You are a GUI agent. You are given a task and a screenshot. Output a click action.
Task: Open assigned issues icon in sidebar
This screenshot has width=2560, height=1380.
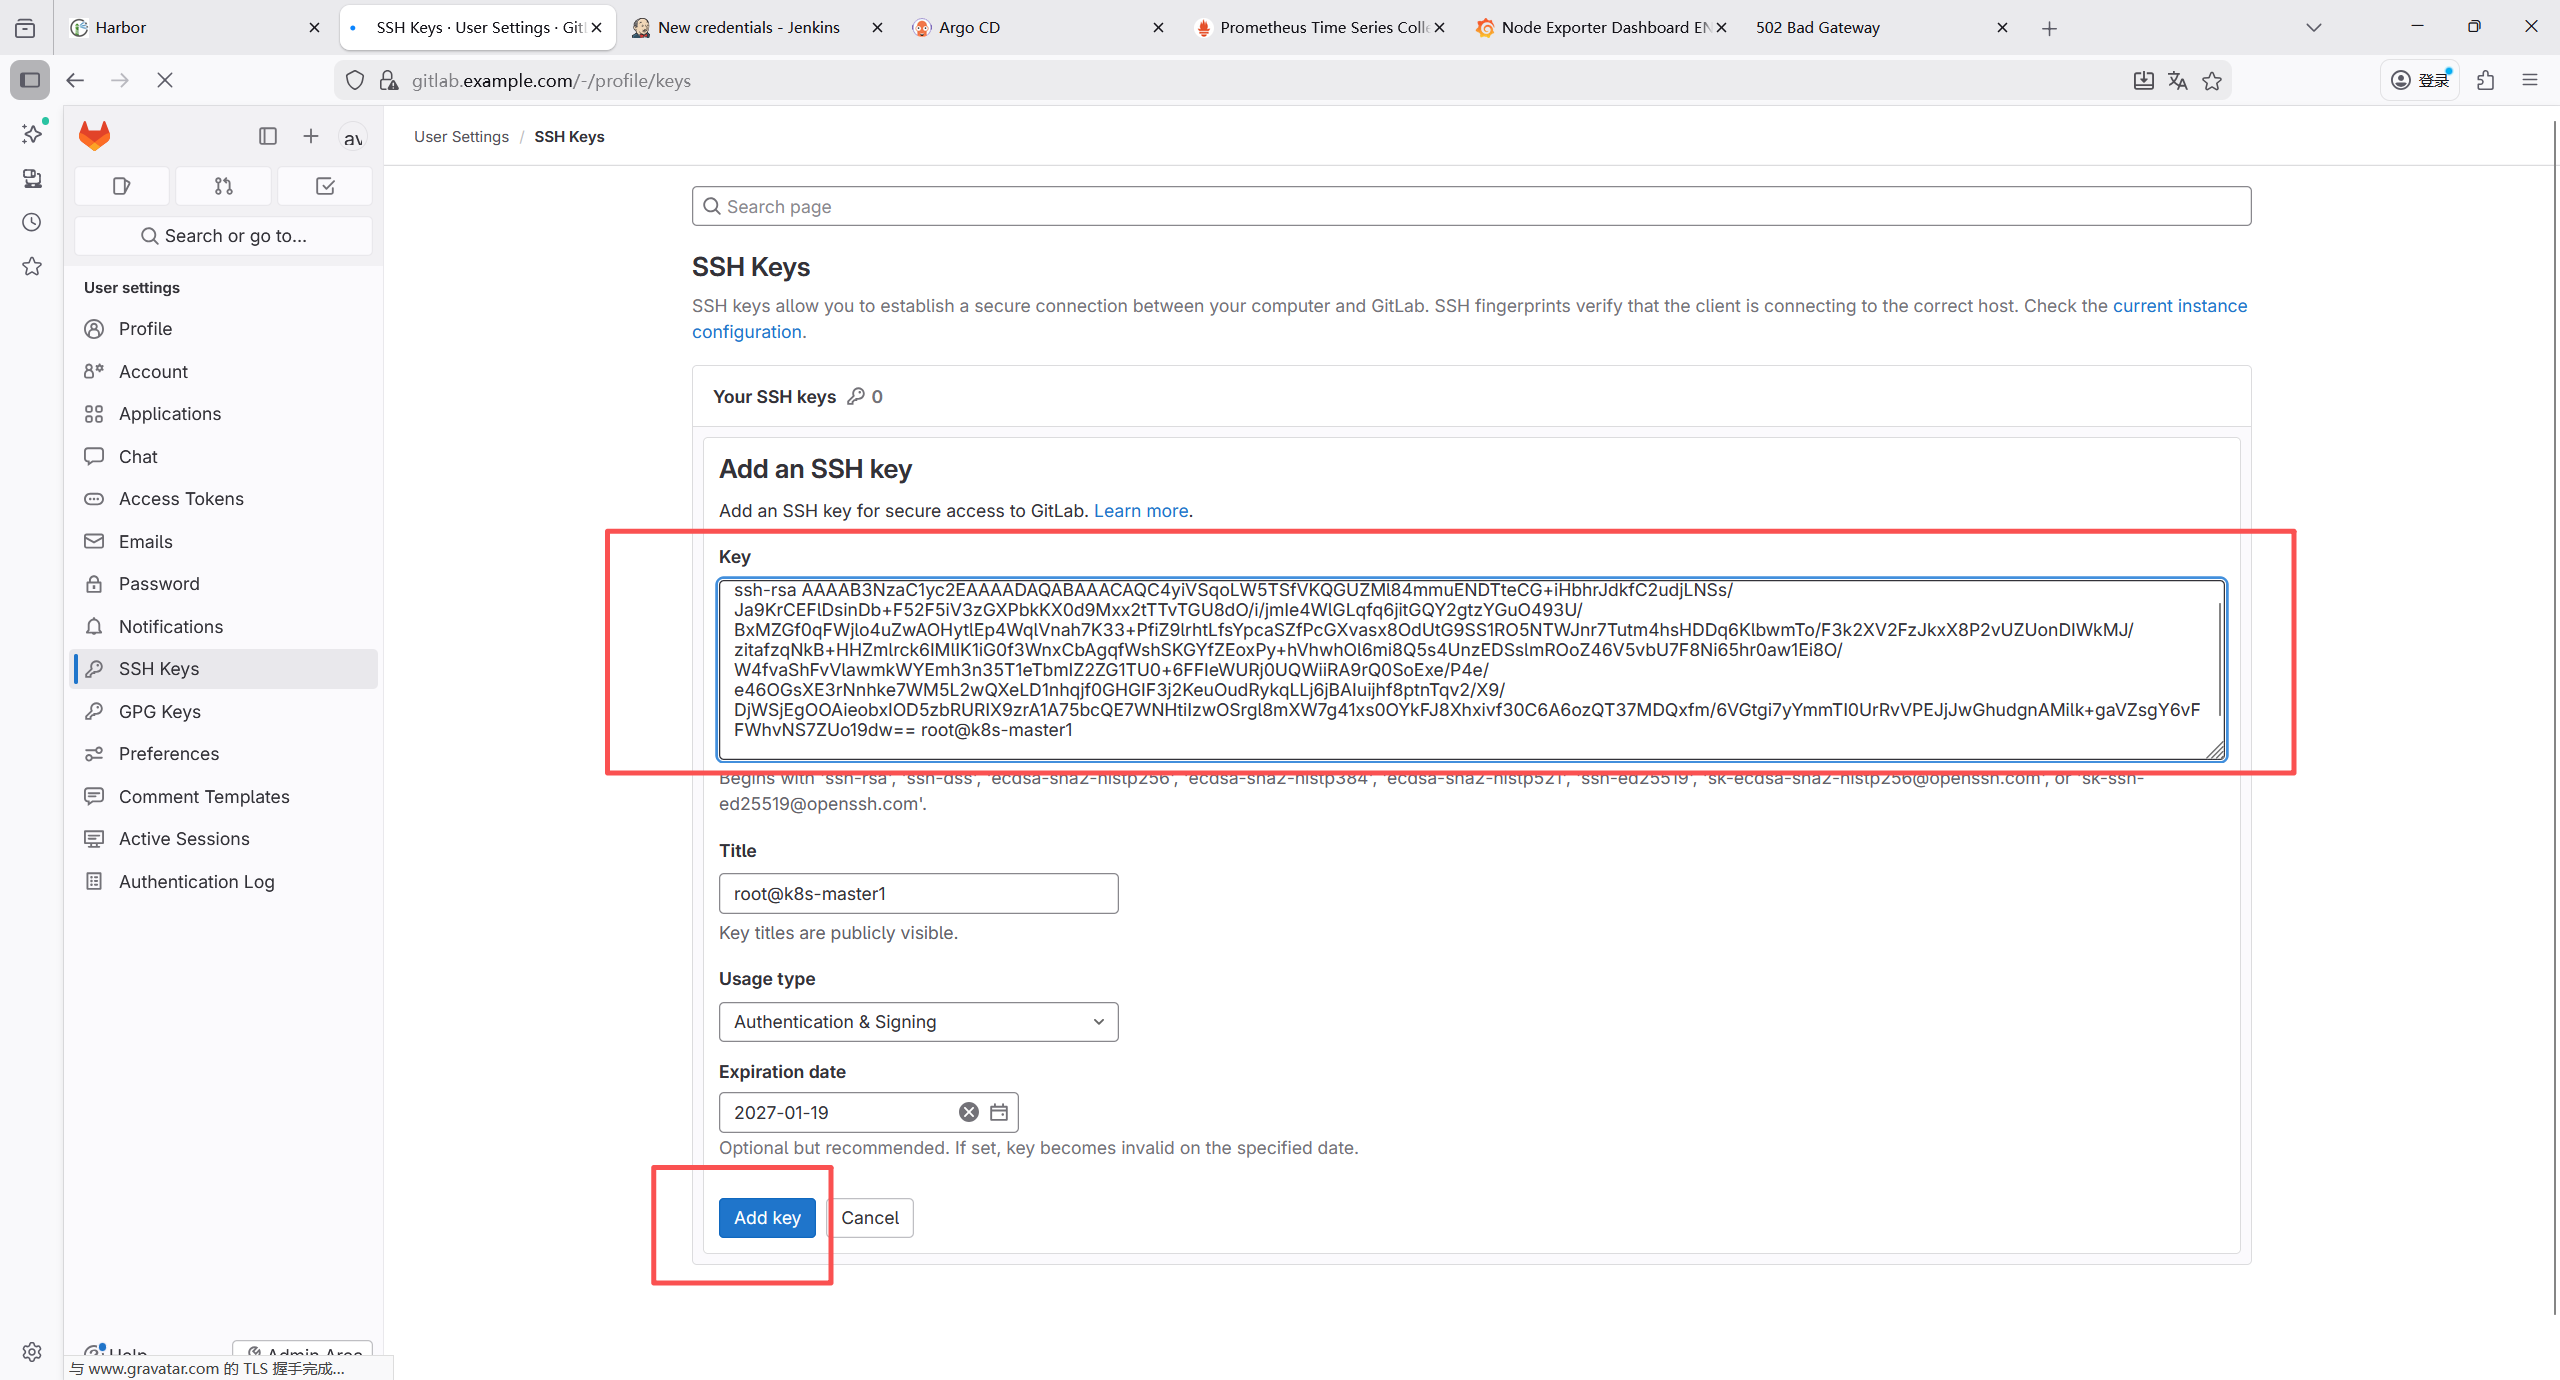(122, 186)
